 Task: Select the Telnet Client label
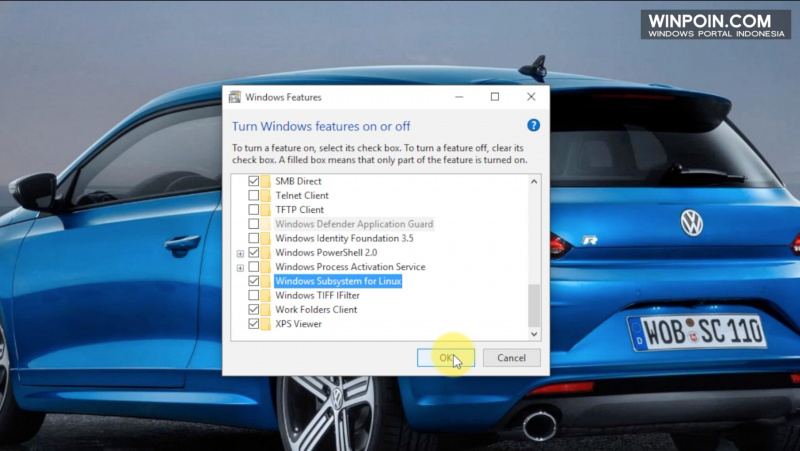(302, 195)
